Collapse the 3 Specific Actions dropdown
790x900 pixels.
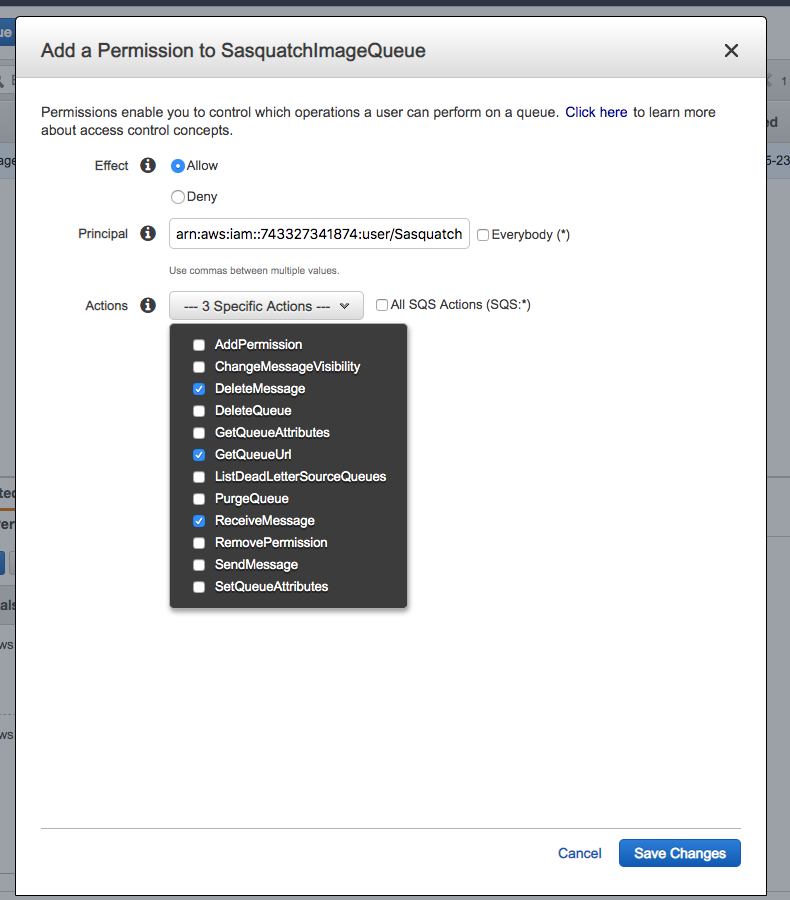click(266, 305)
